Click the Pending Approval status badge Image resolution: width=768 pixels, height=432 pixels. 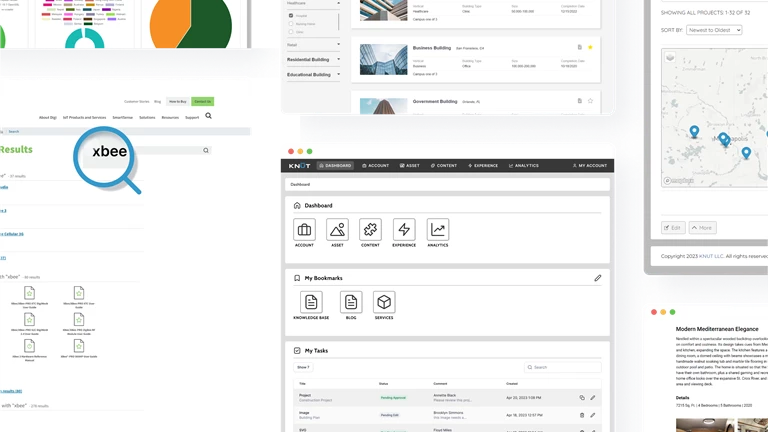point(393,398)
